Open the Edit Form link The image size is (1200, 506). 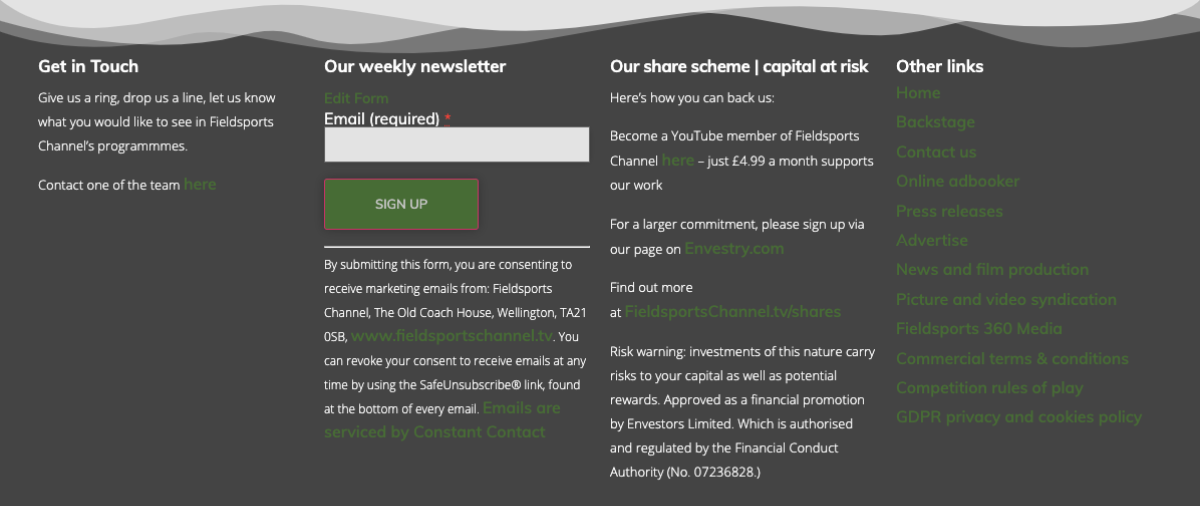click(356, 98)
